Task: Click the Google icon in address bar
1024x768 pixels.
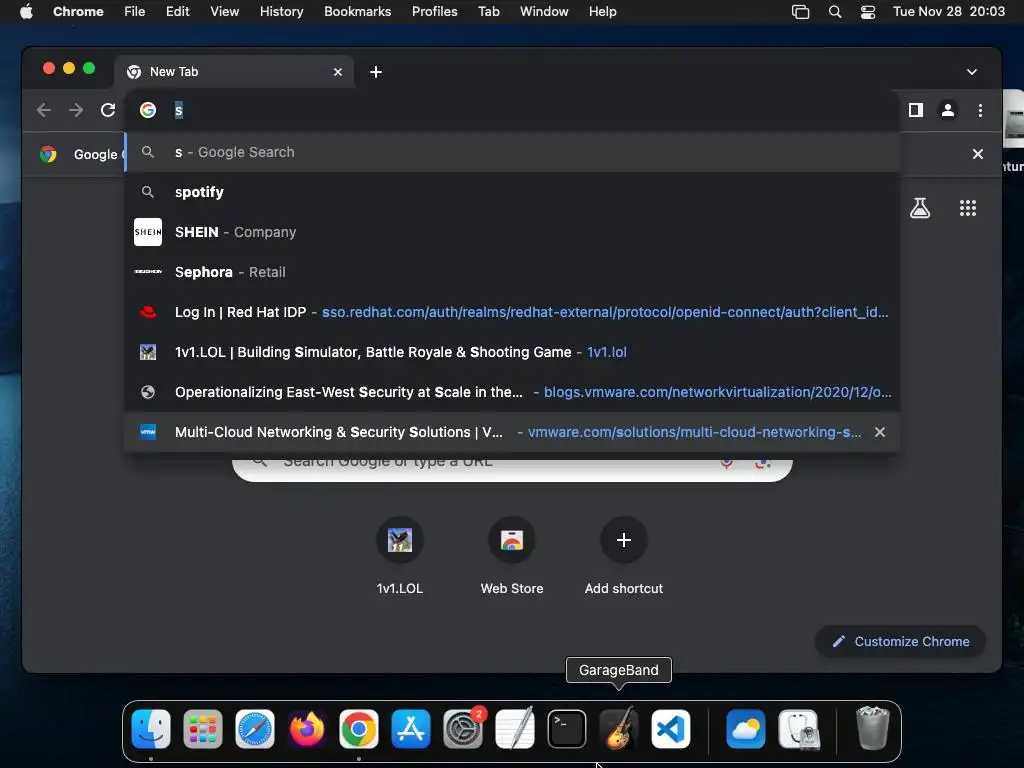Action: 148,110
